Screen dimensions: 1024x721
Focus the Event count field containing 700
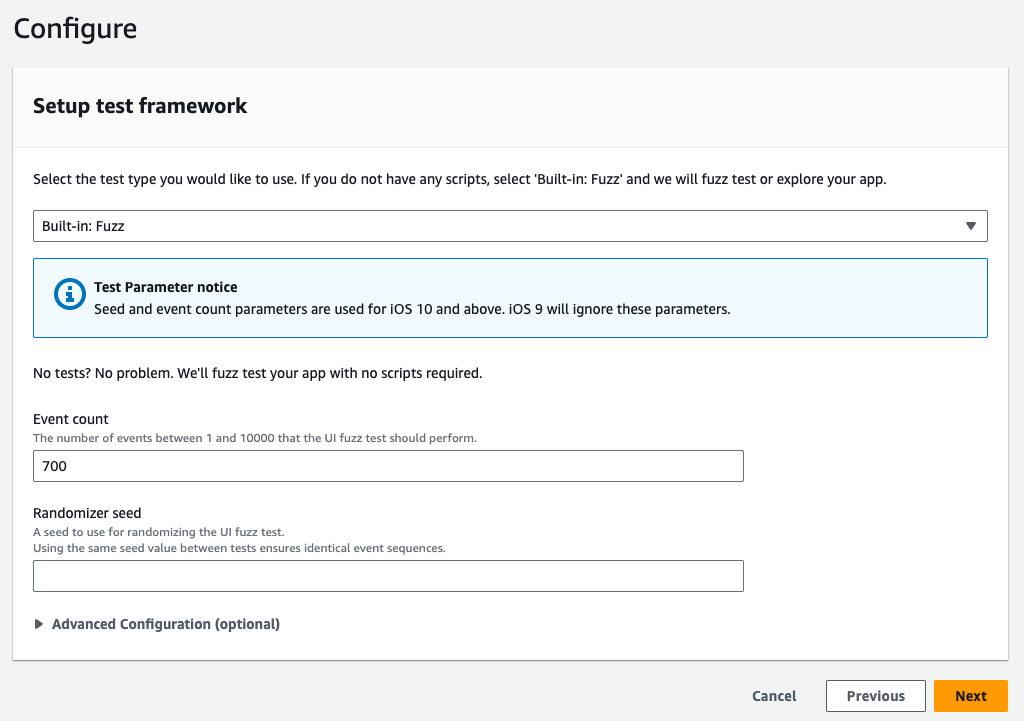tap(388, 466)
